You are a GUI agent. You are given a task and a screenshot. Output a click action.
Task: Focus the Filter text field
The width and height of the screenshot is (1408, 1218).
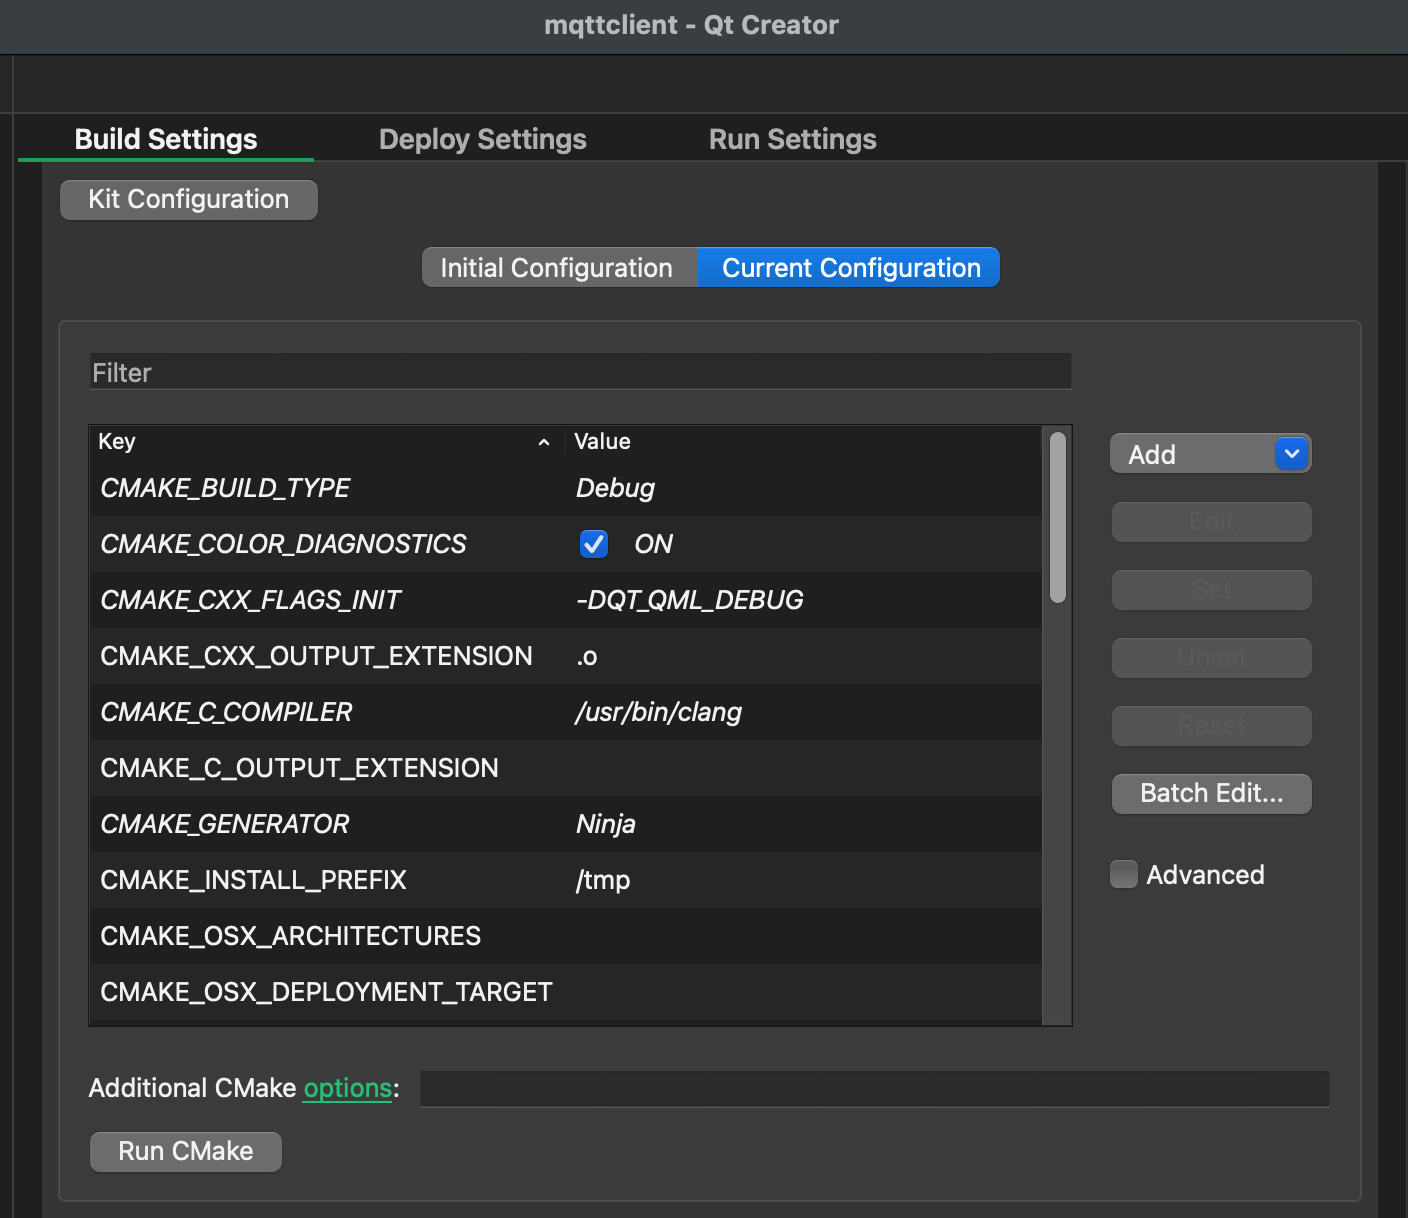coord(580,372)
